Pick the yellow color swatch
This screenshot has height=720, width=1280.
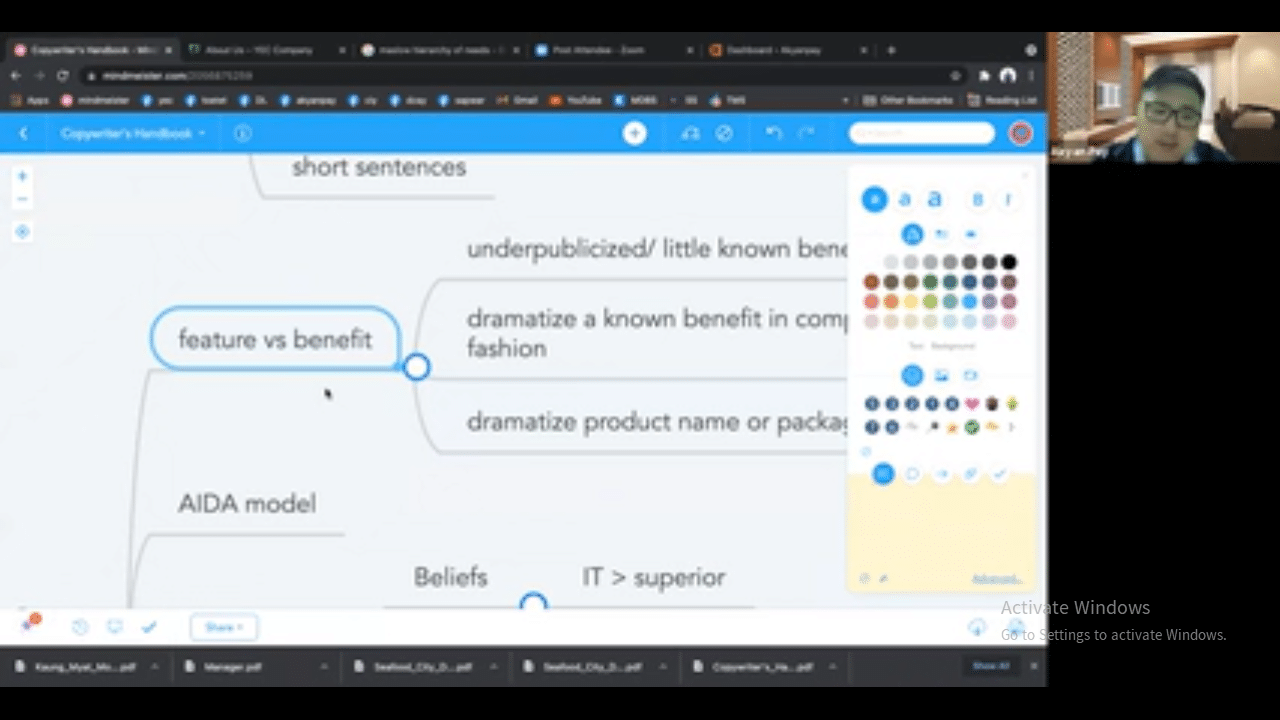pos(911,302)
